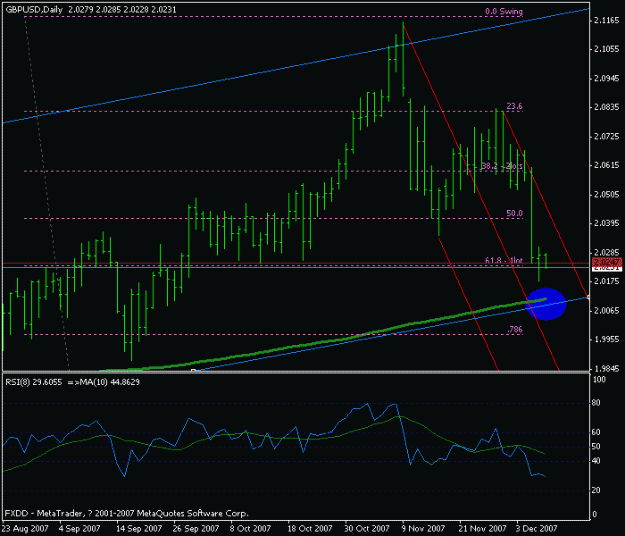Select the '.786' Fibonacci level label
The width and height of the screenshot is (625, 536).
tap(515, 330)
